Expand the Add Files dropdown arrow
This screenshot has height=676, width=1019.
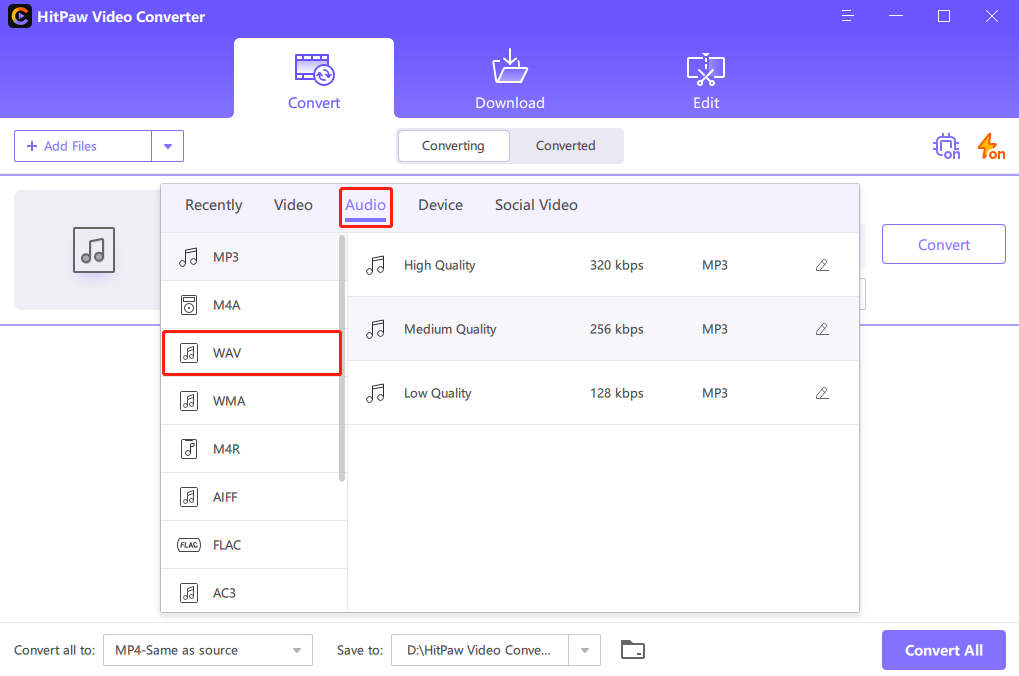pyautogui.click(x=168, y=146)
